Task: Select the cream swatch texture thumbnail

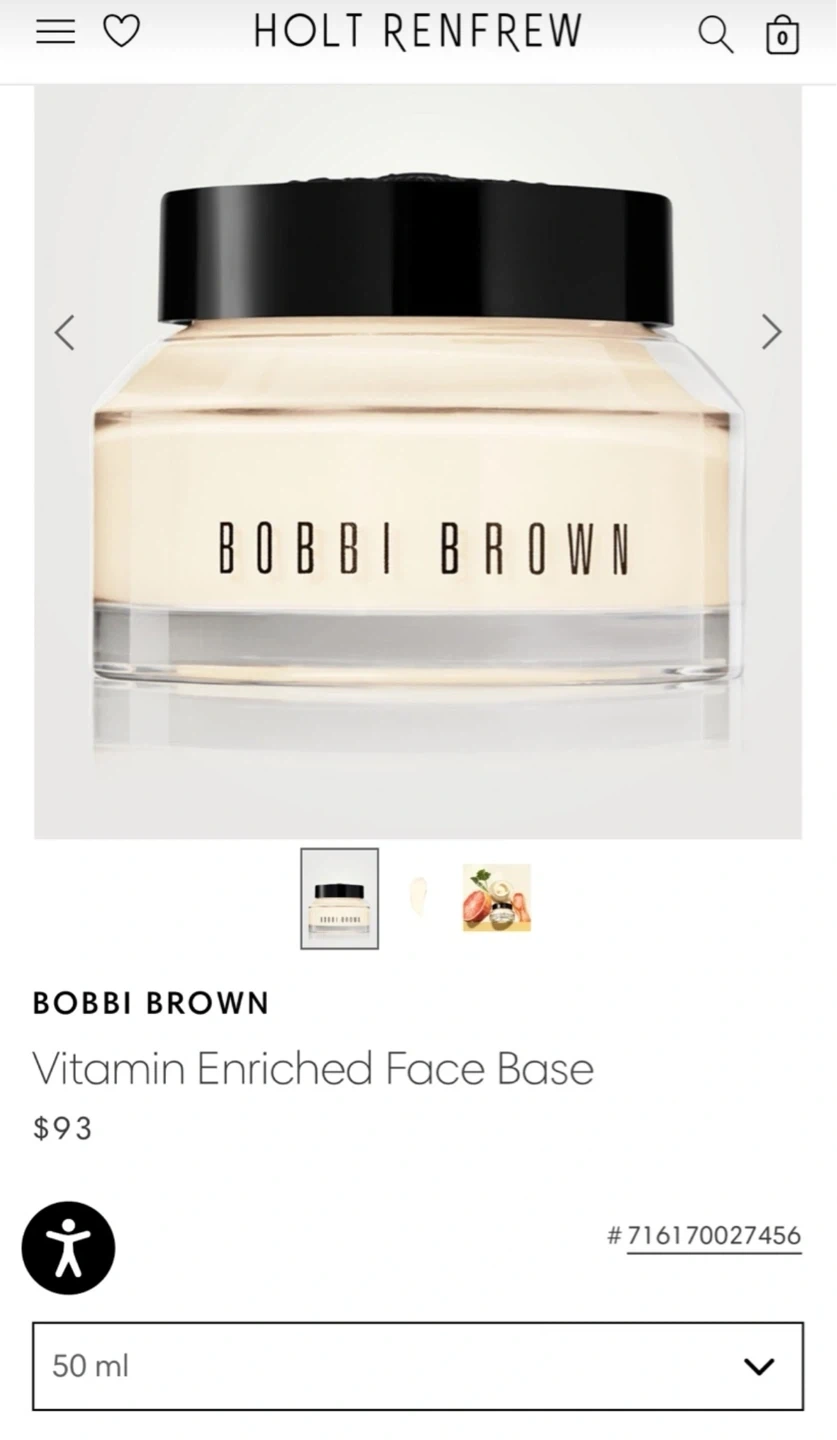Action: click(418, 897)
